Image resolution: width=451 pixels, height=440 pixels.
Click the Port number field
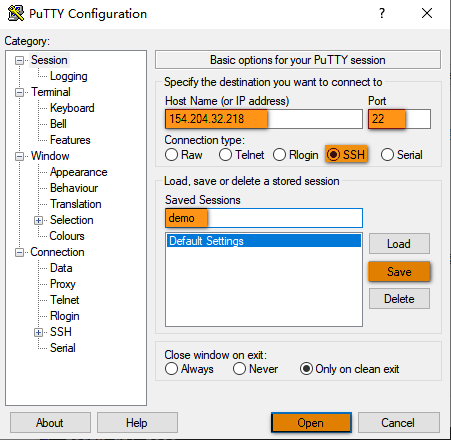click(x=399, y=119)
